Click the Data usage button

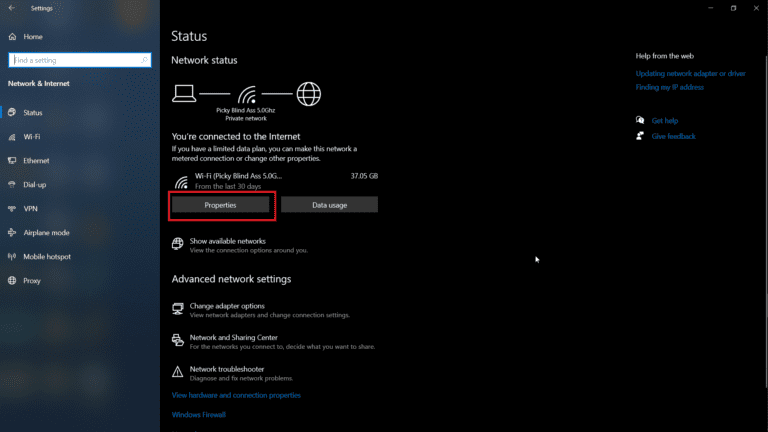330,205
